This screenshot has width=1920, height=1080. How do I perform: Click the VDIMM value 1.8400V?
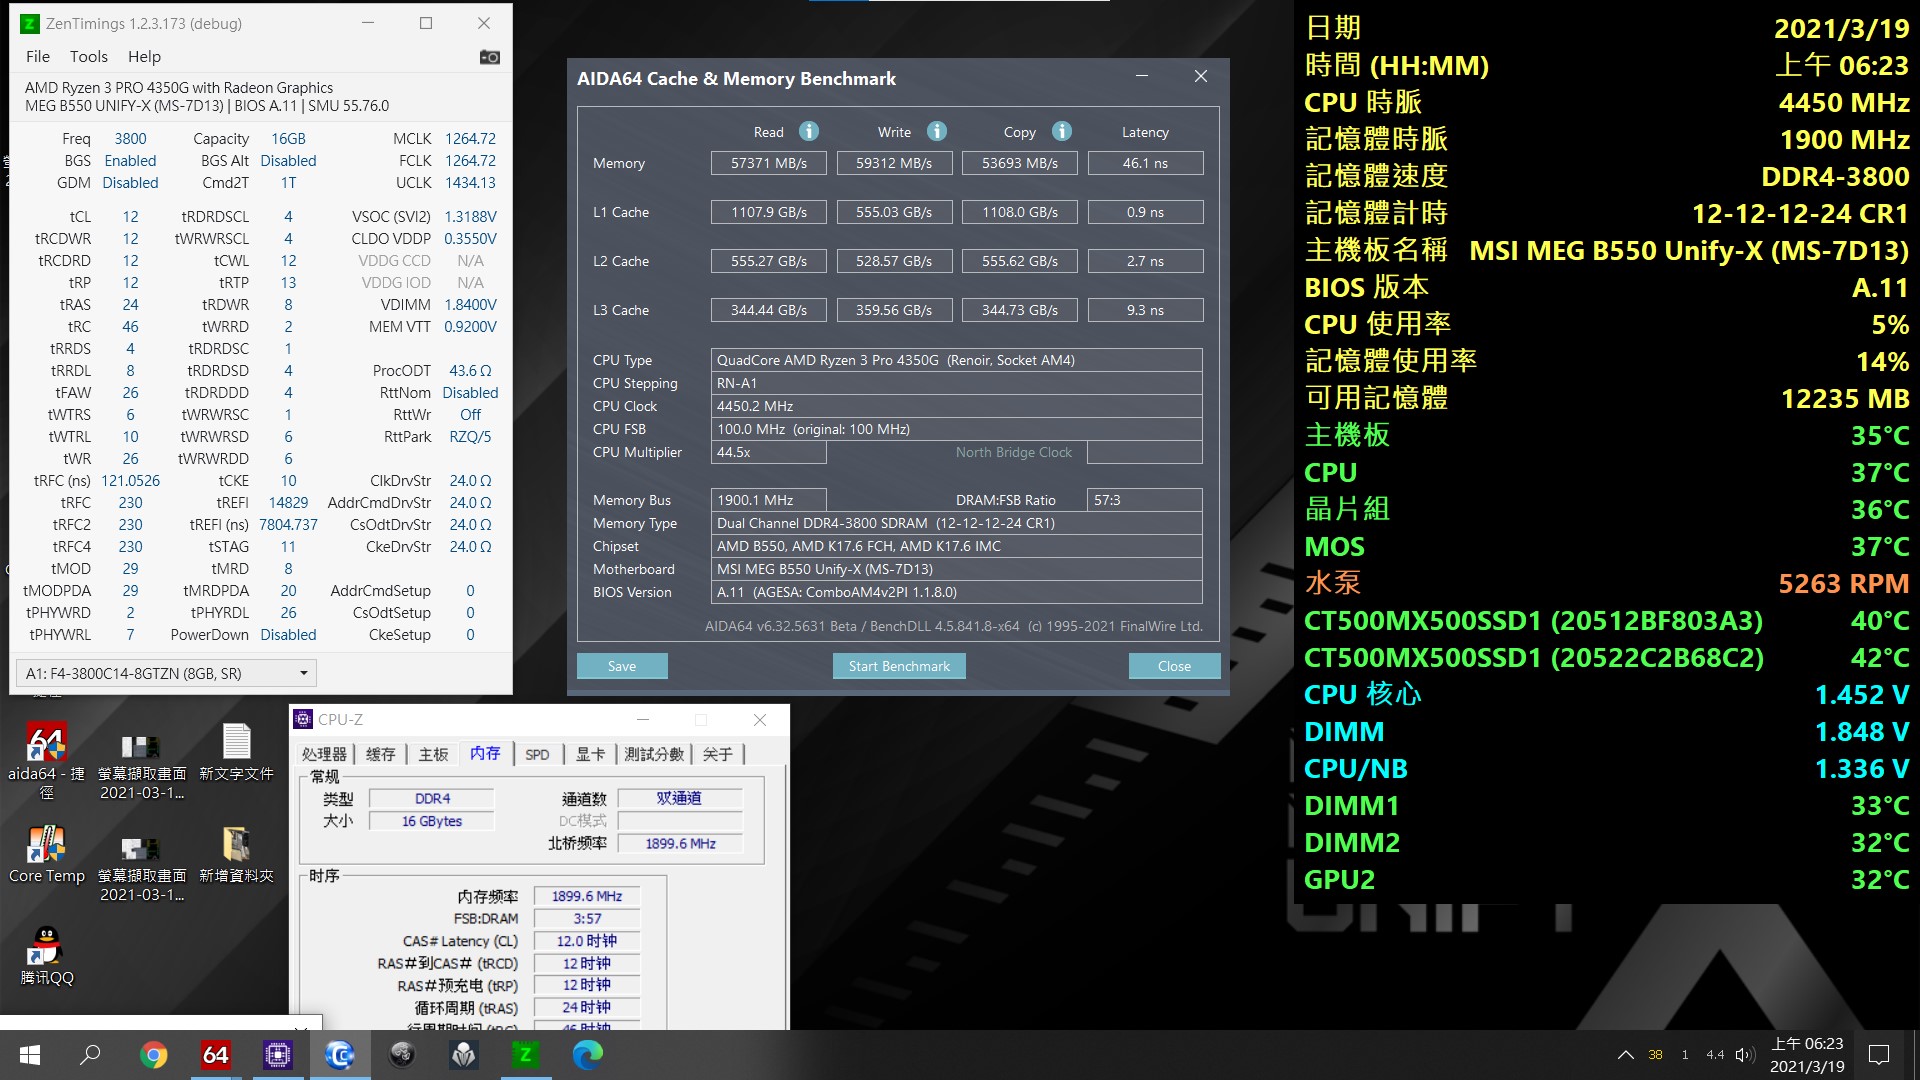pos(470,304)
